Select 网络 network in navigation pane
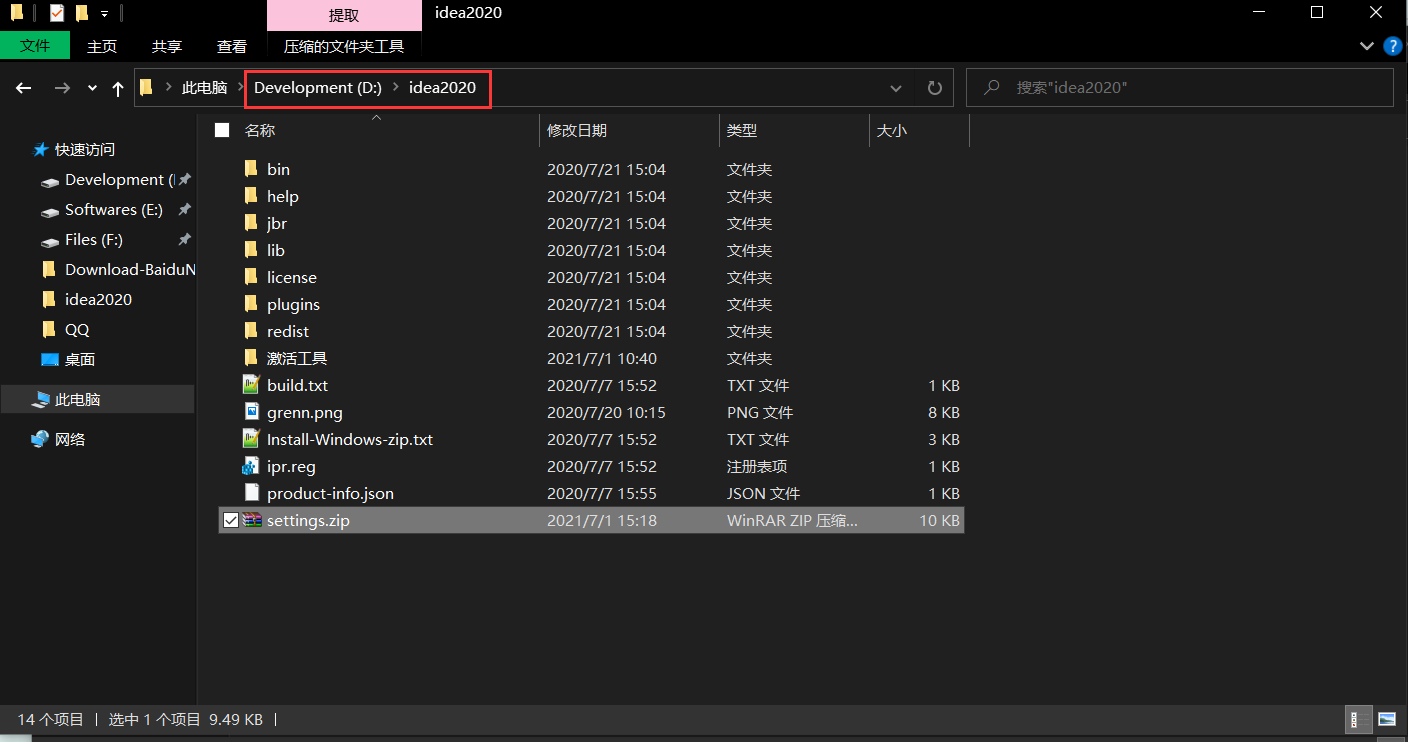 [x=59, y=439]
